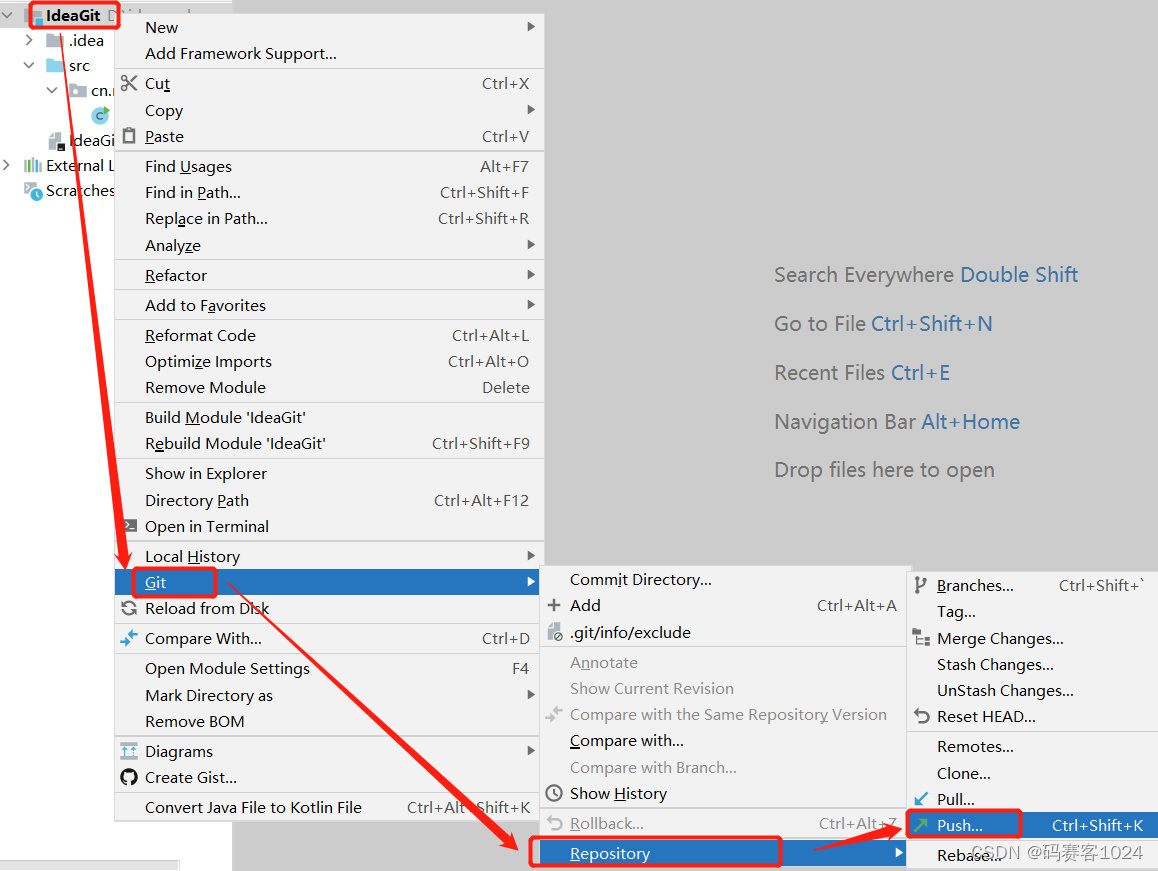Open the Mark Directory as submenu
The height and width of the screenshot is (871, 1158).
click(329, 695)
